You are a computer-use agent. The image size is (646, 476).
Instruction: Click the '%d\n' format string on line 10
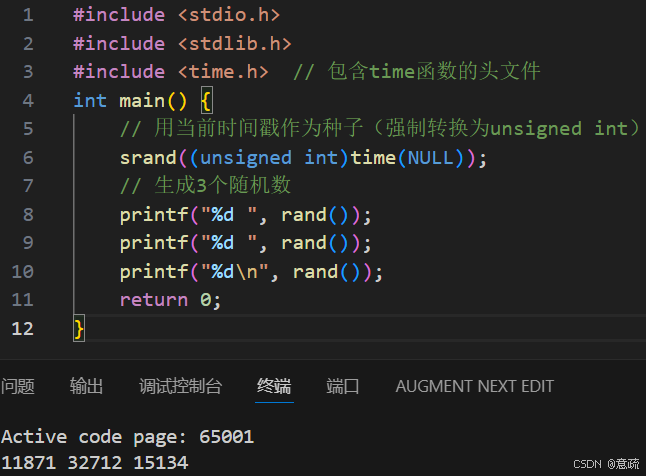pyautogui.click(x=234, y=272)
